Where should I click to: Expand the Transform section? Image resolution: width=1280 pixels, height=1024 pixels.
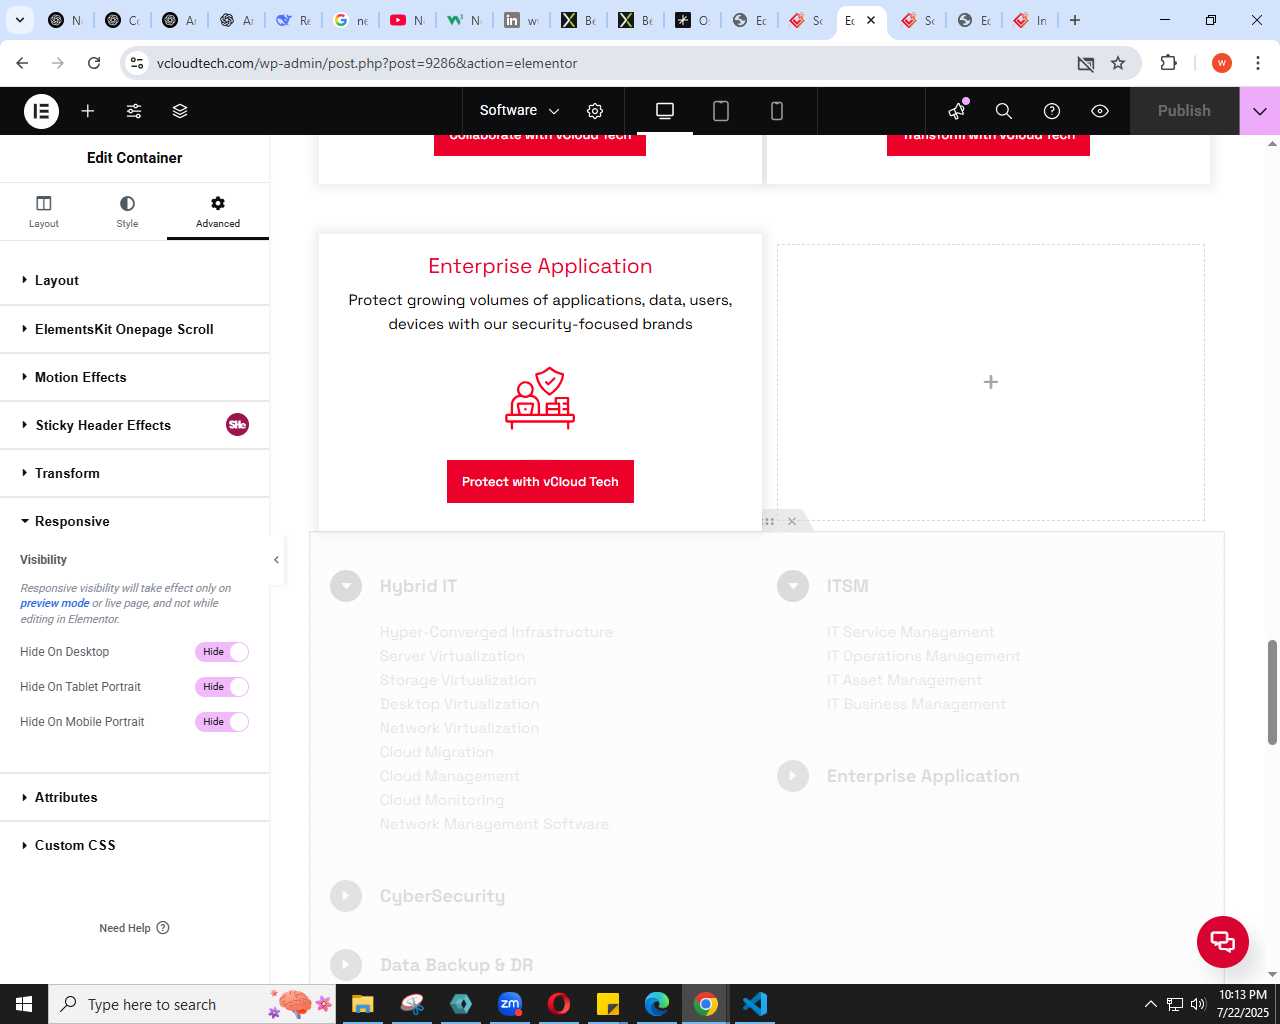(135, 473)
